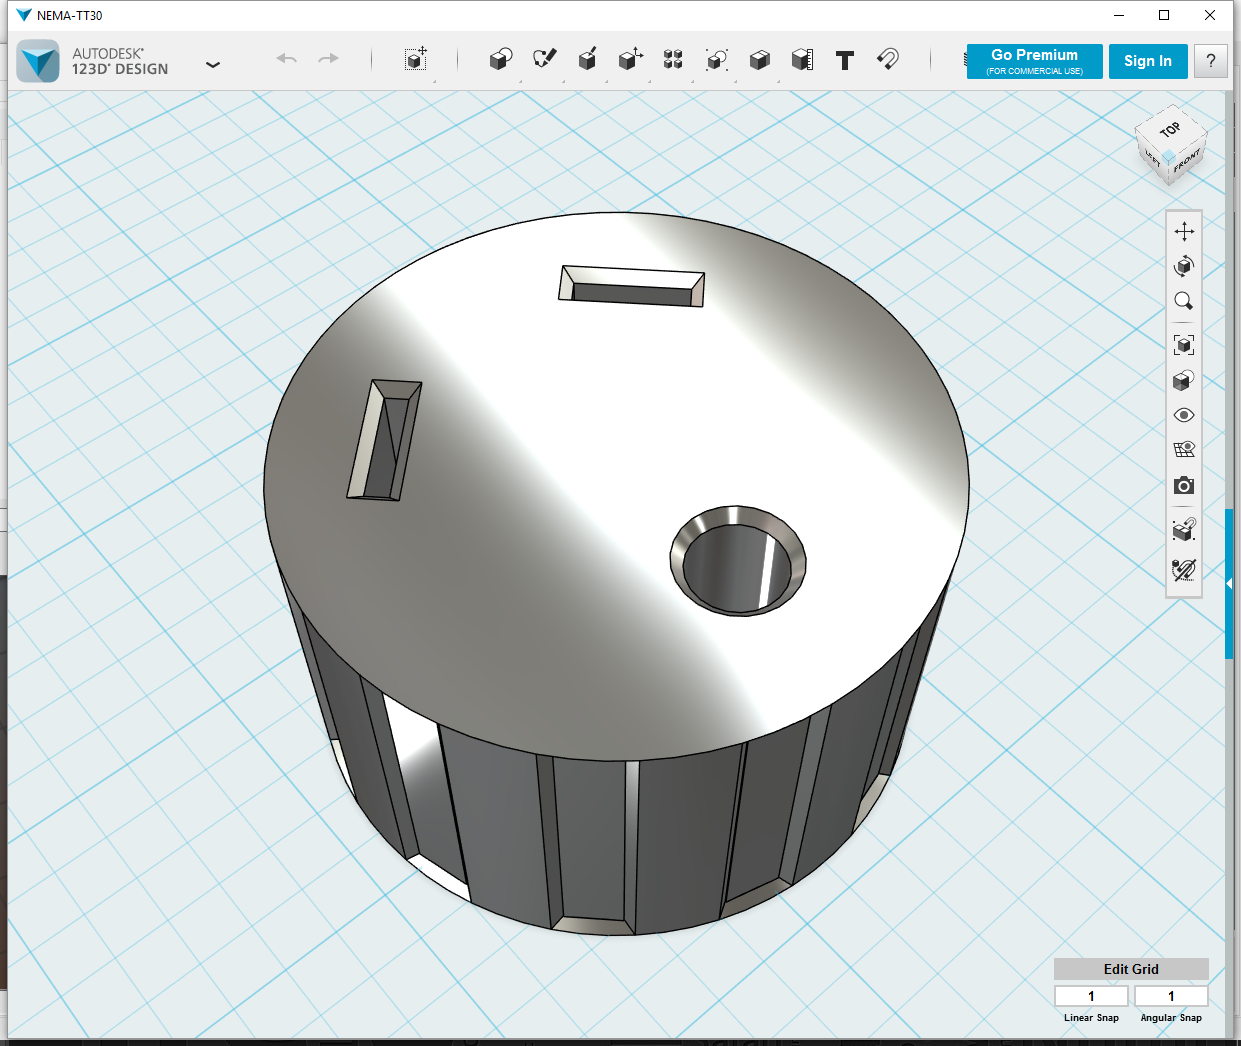The width and height of the screenshot is (1241, 1046).
Task: Select the Text tool icon
Action: tap(845, 60)
